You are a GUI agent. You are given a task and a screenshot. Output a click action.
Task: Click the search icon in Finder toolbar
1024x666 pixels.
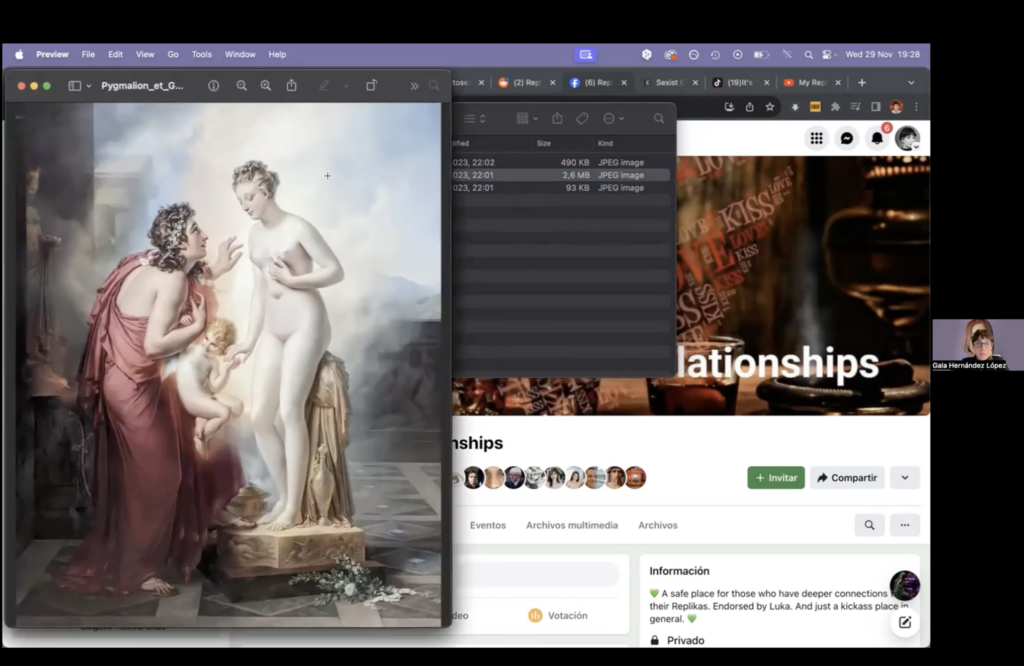click(659, 118)
